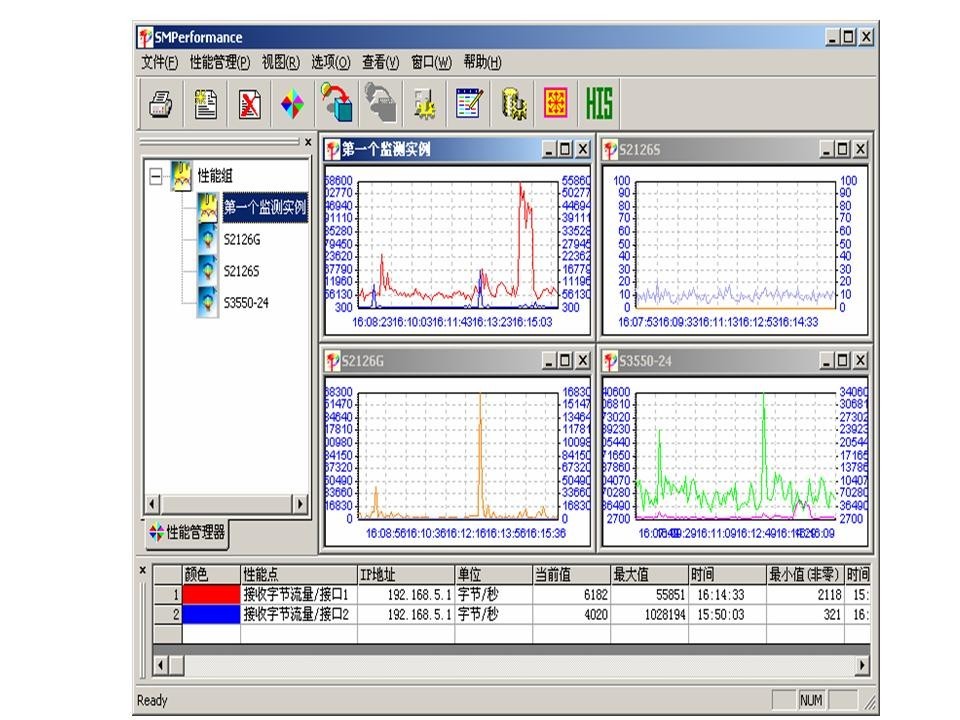Collapse the 性能组 tree node
The height and width of the screenshot is (720, 960).
(155, 176)
